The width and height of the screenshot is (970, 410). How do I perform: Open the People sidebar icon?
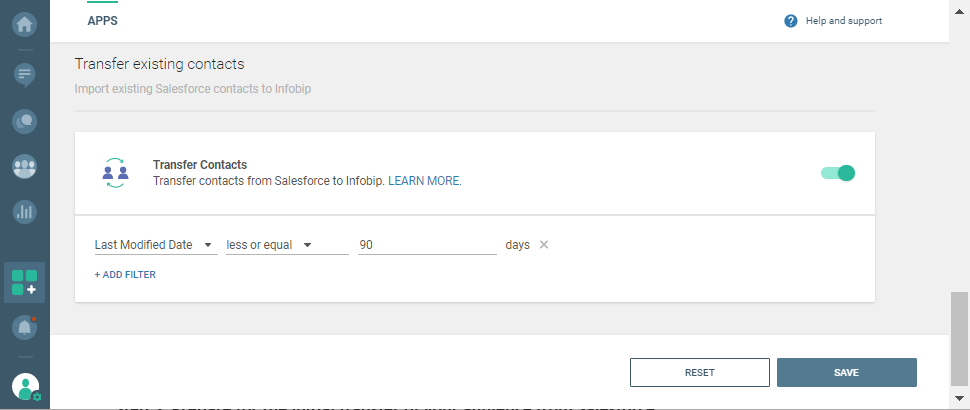(x=25, y=166)
